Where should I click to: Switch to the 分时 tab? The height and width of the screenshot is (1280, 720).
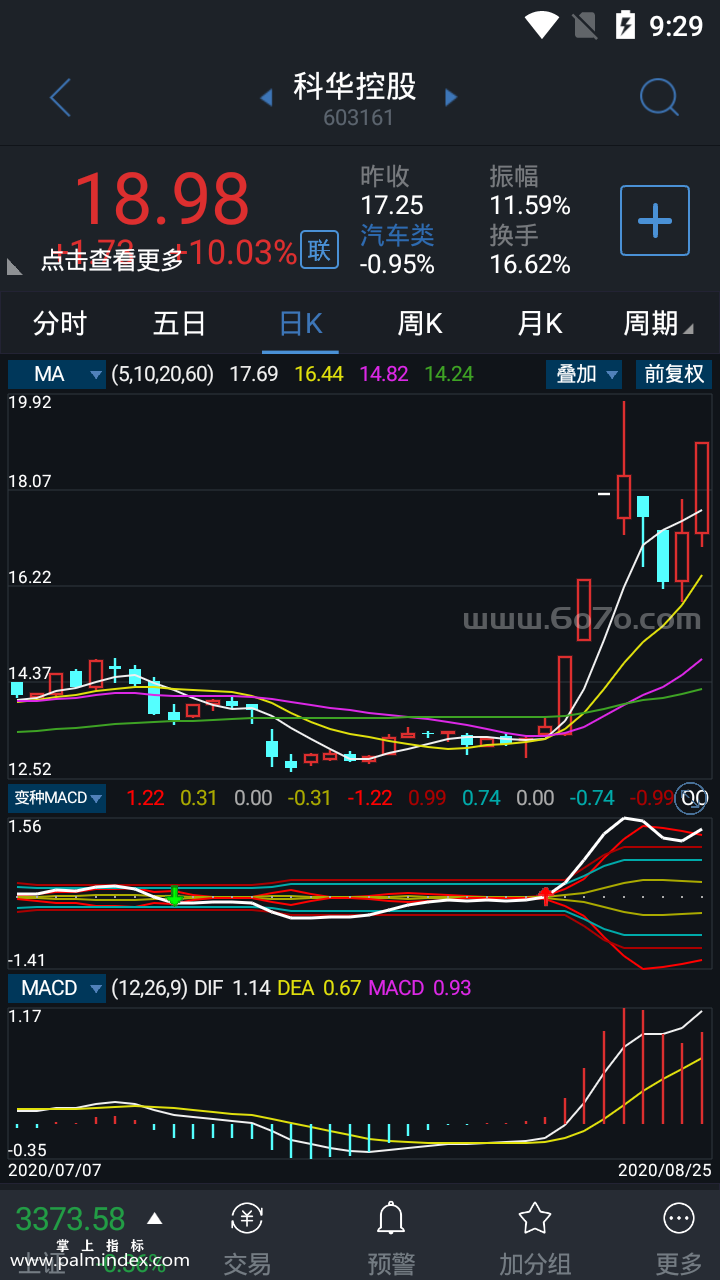point(60,323)
